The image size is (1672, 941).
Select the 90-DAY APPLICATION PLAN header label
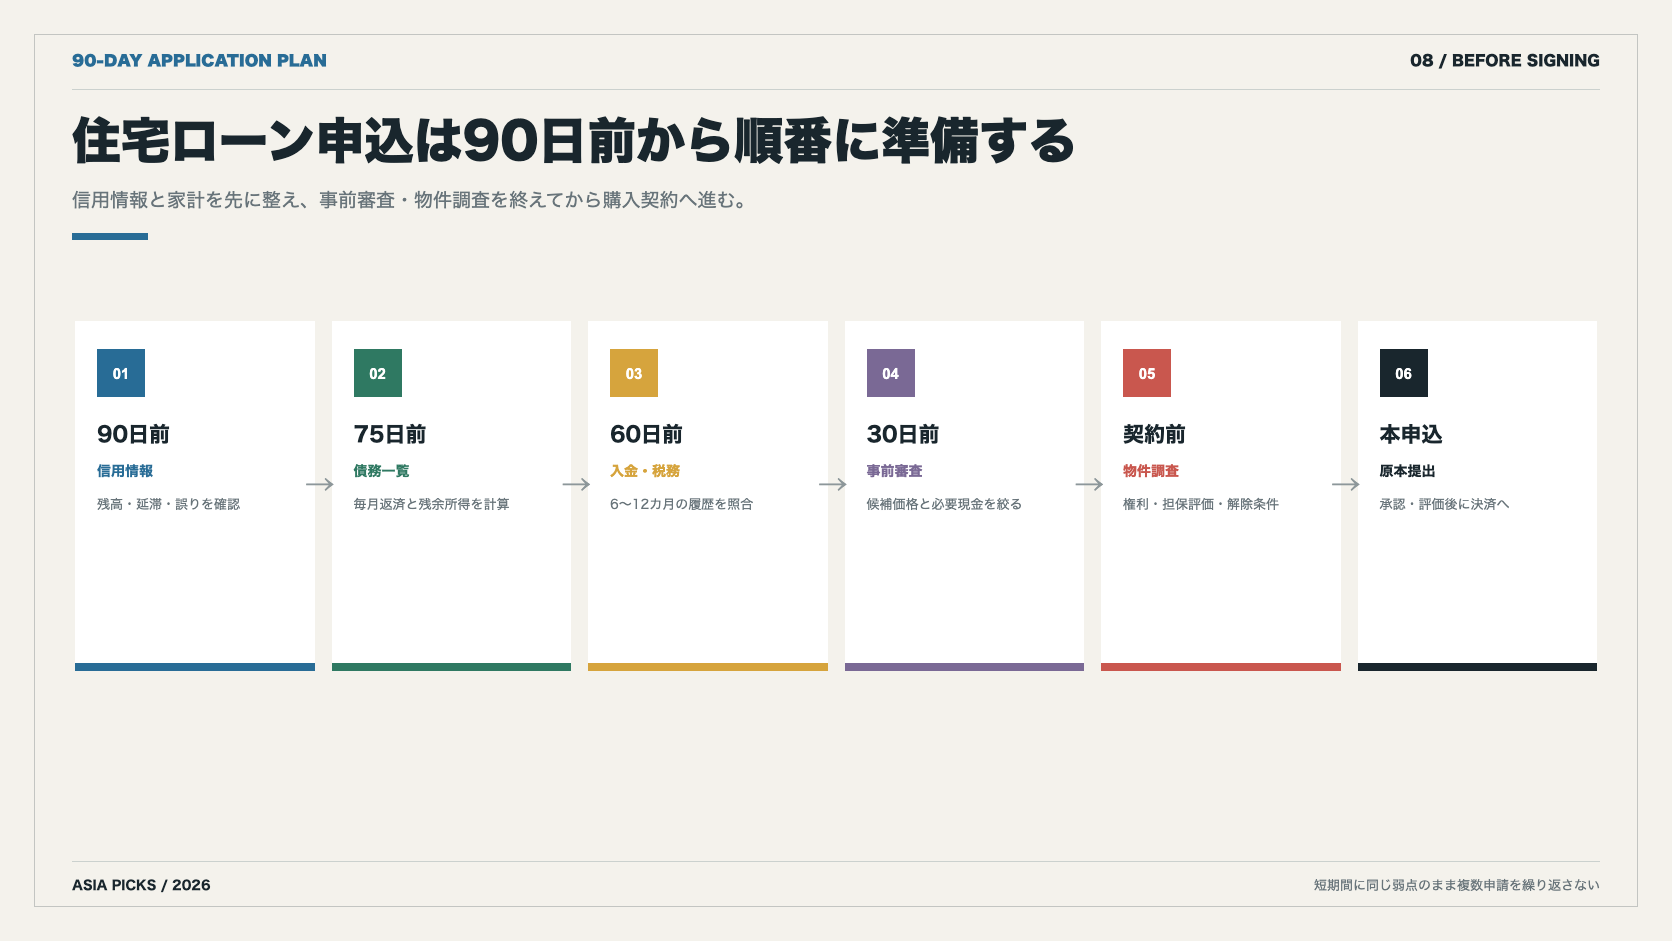[199, 60]
